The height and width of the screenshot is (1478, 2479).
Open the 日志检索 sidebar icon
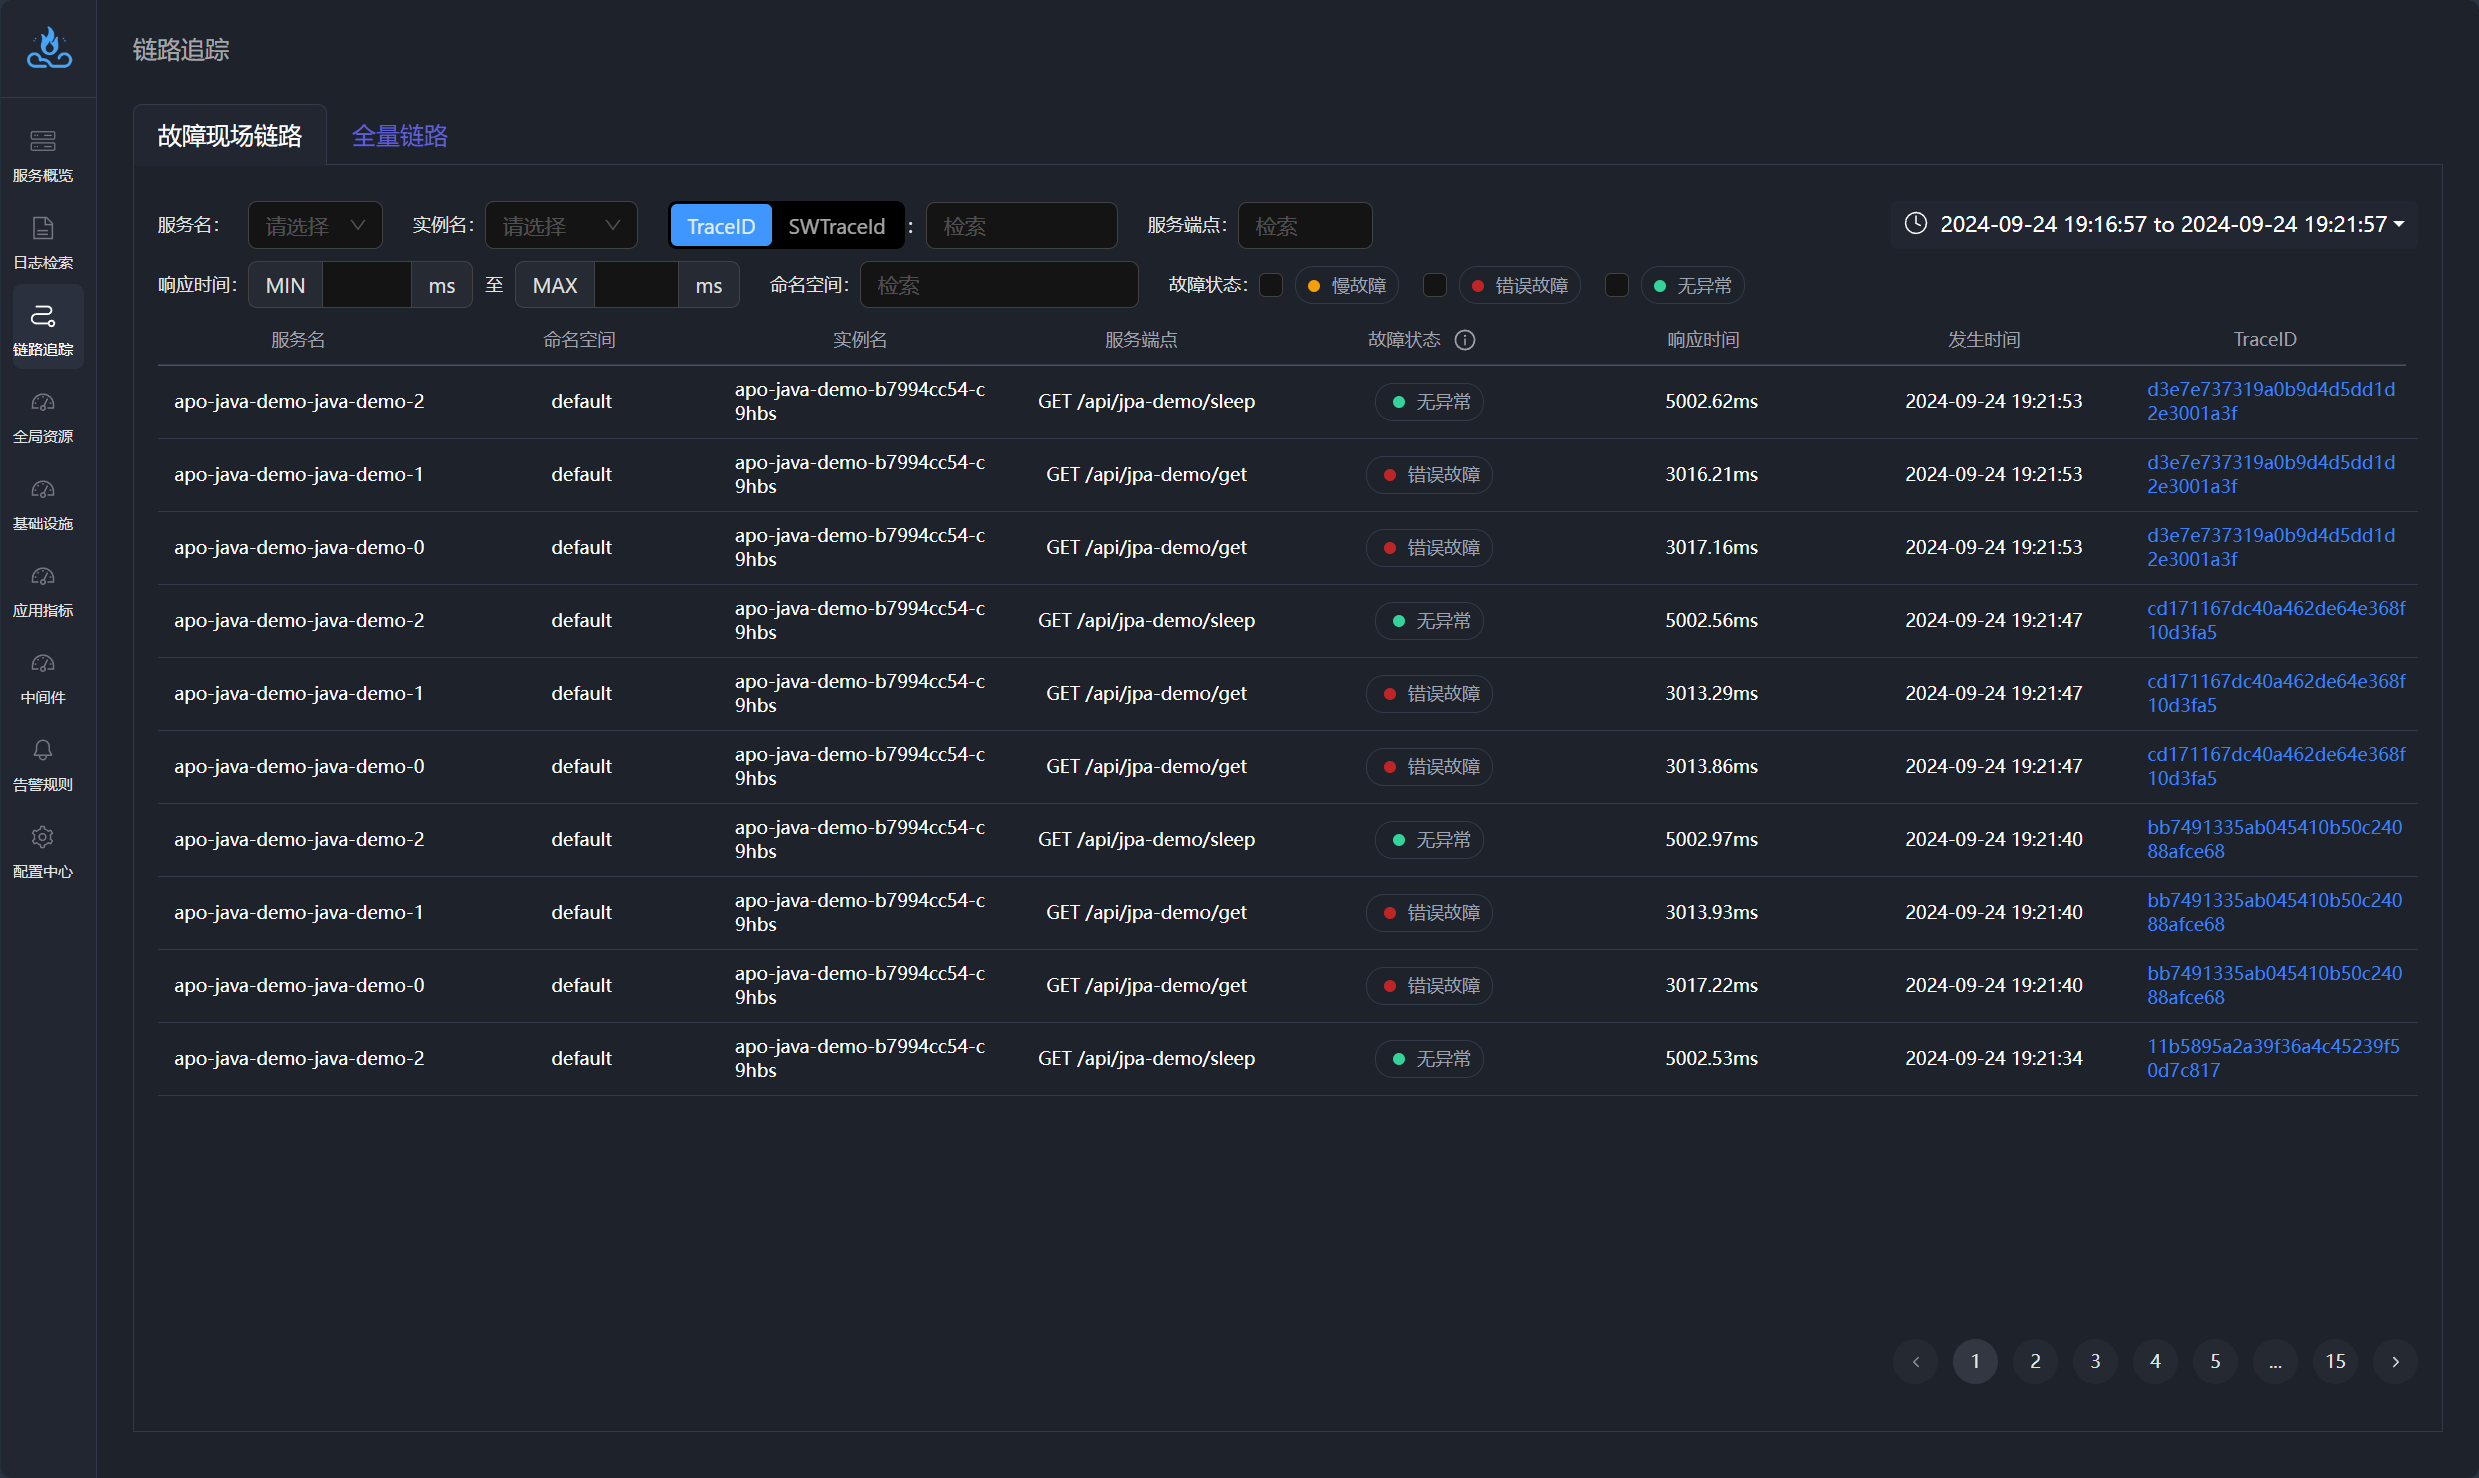pos(42,228)
